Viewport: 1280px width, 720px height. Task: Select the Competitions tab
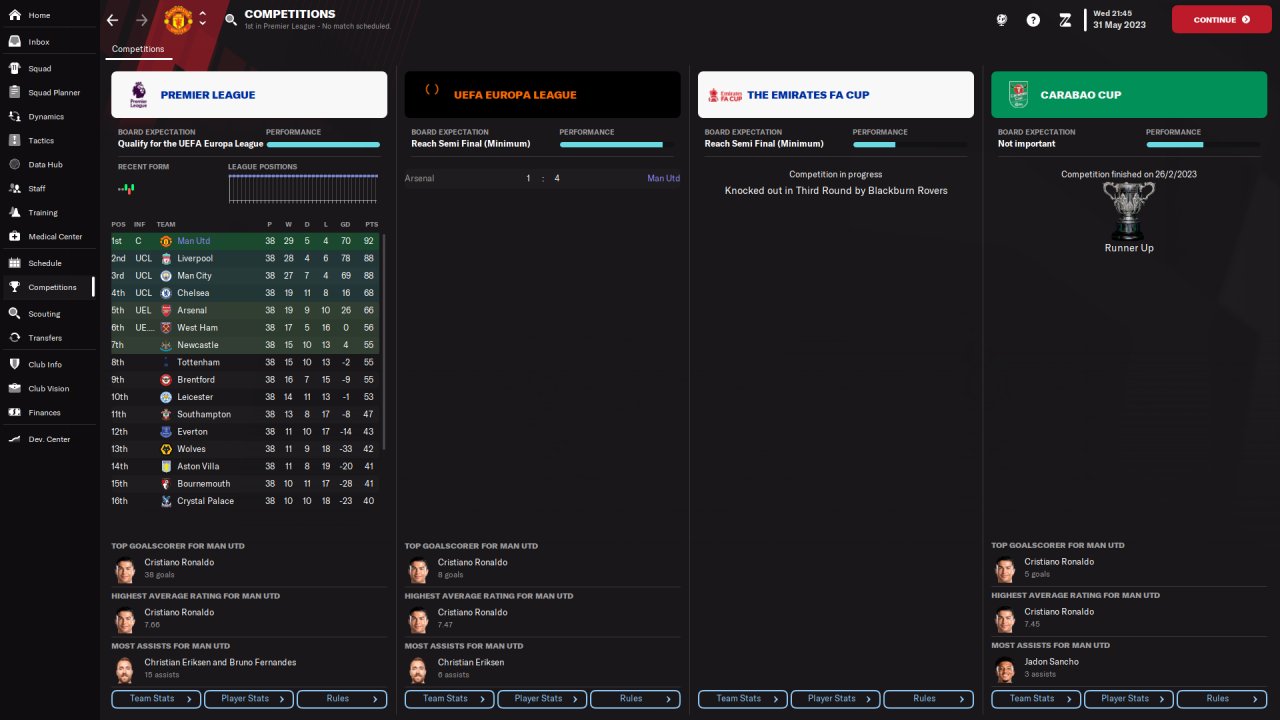[x=138, y=49]
